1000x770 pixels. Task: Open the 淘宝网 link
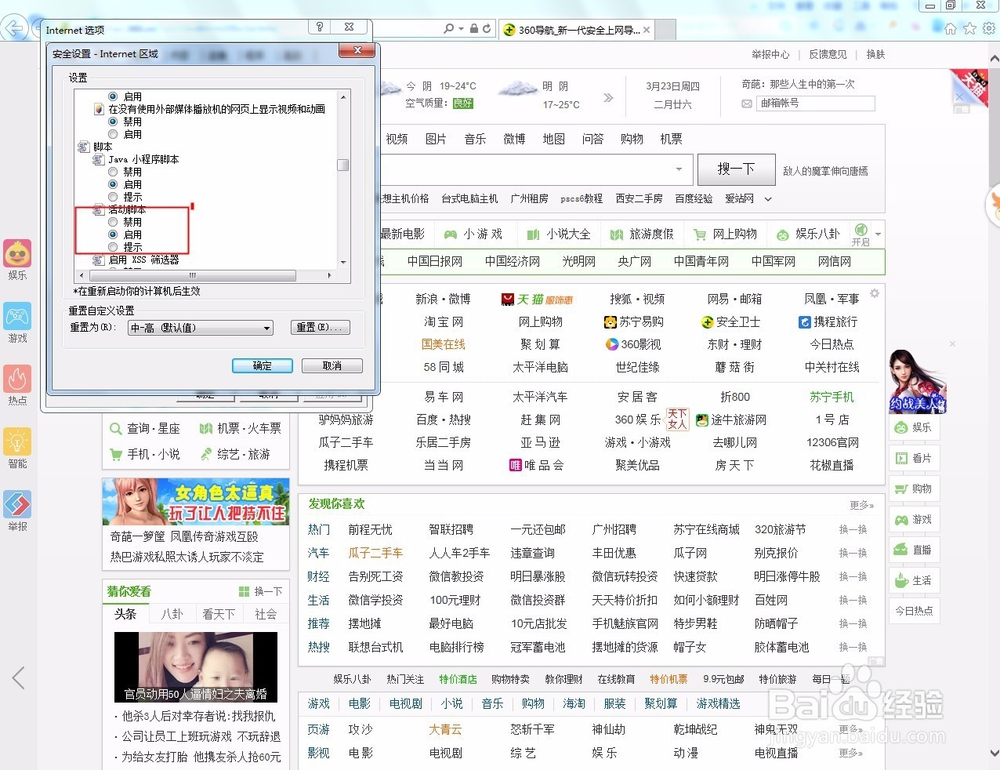[x=443, y=322]
